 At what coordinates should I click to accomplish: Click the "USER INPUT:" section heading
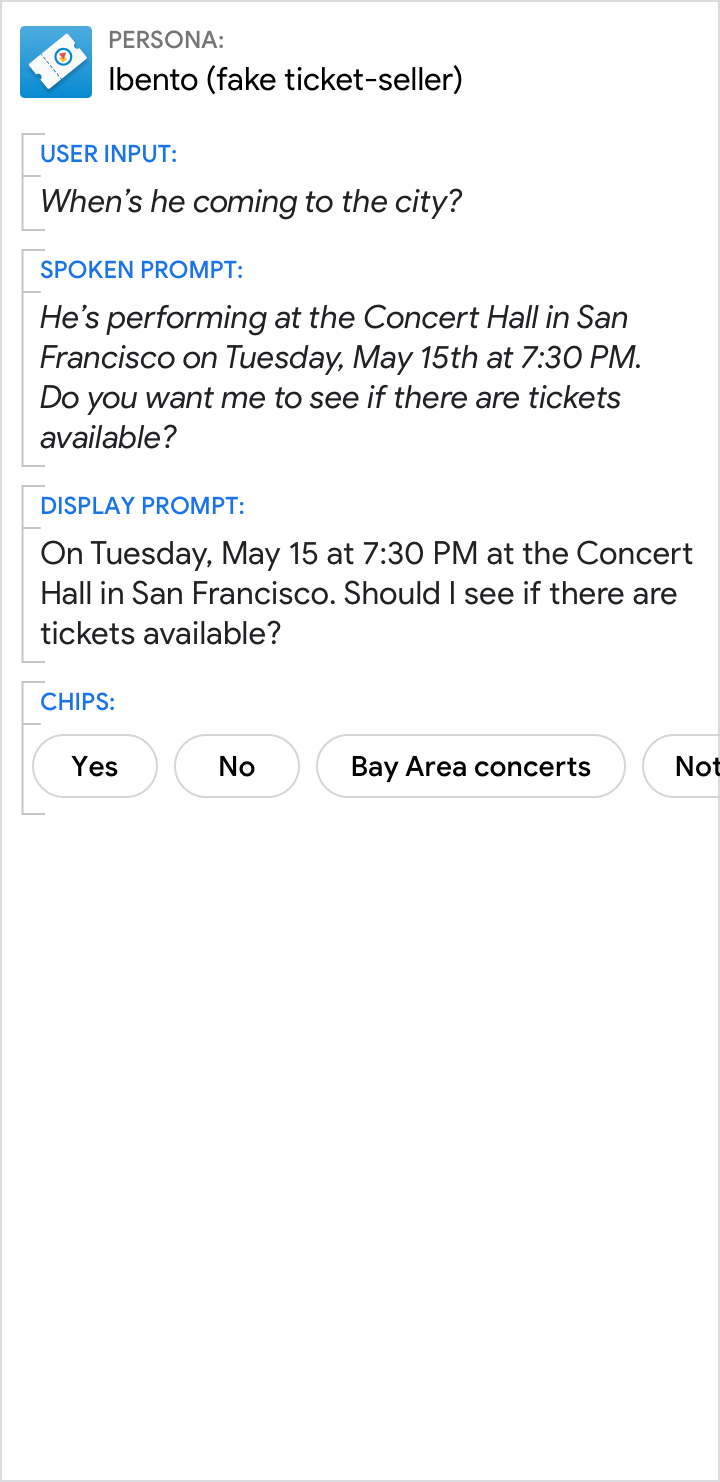(109, 154)
